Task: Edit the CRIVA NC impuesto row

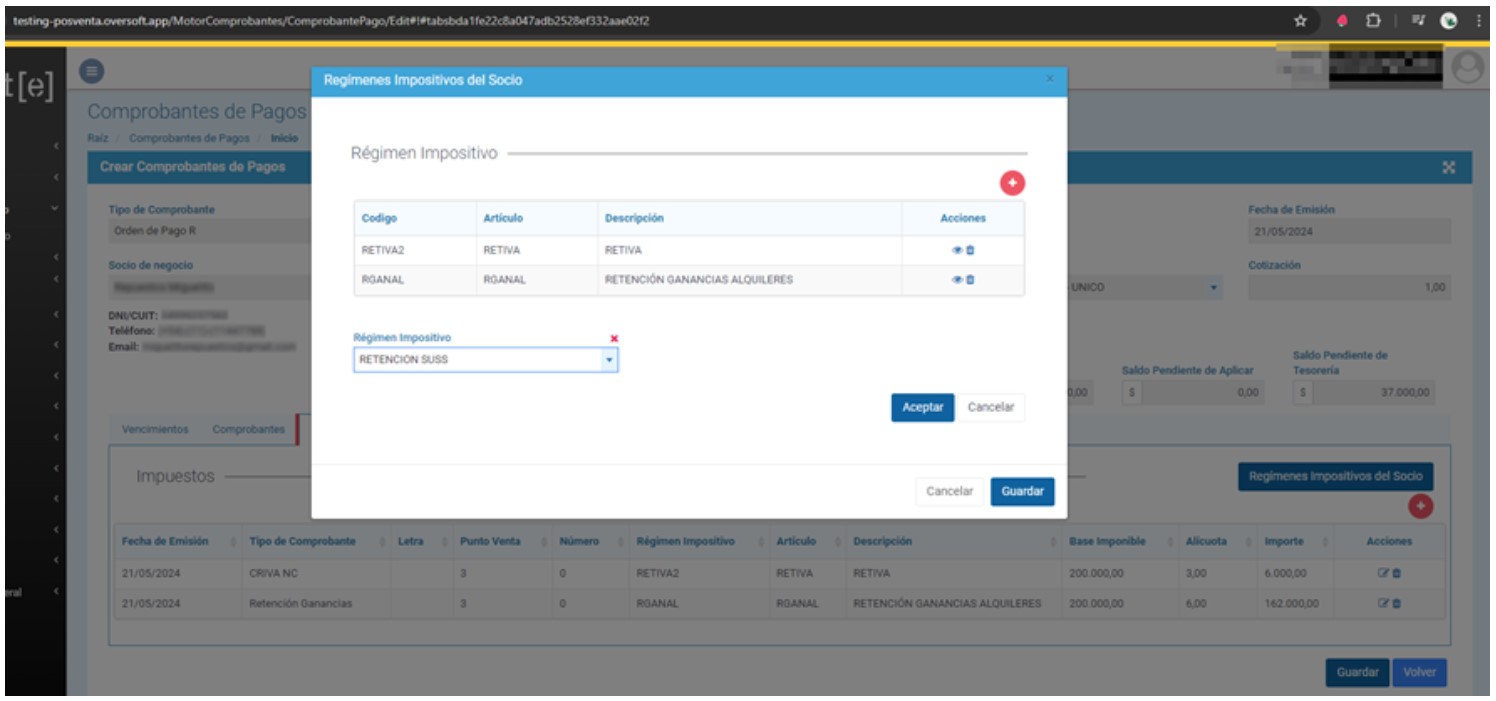Action: point(1383,574)
